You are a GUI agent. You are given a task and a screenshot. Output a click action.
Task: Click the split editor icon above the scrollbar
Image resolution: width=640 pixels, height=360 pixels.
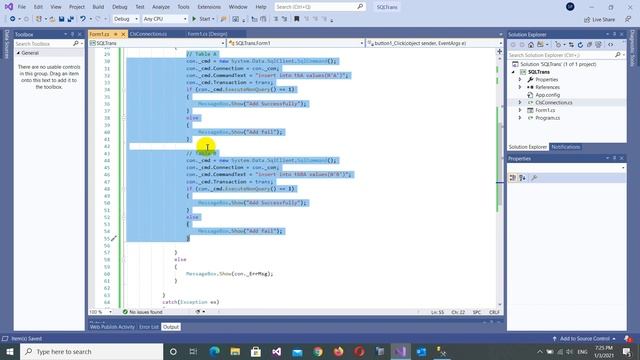499,51
